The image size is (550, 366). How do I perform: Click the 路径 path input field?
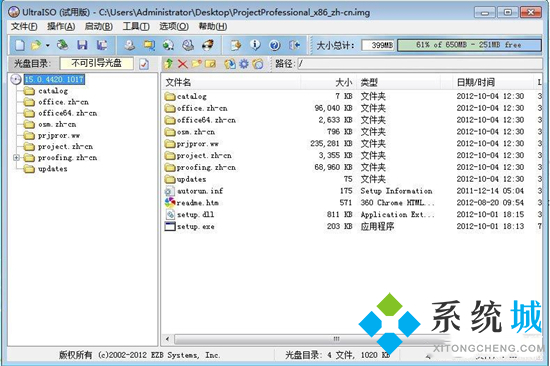[x=420, y=64]
